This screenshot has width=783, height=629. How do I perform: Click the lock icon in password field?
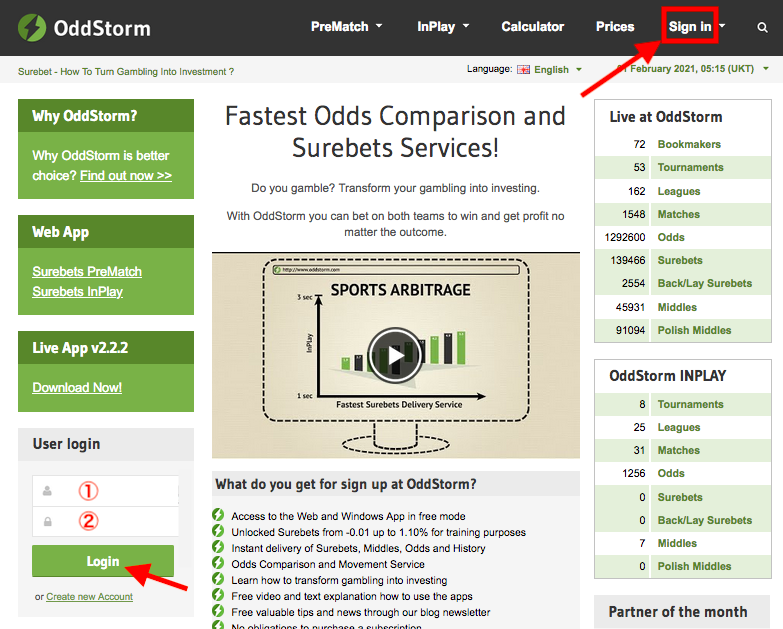click(47, 522)
